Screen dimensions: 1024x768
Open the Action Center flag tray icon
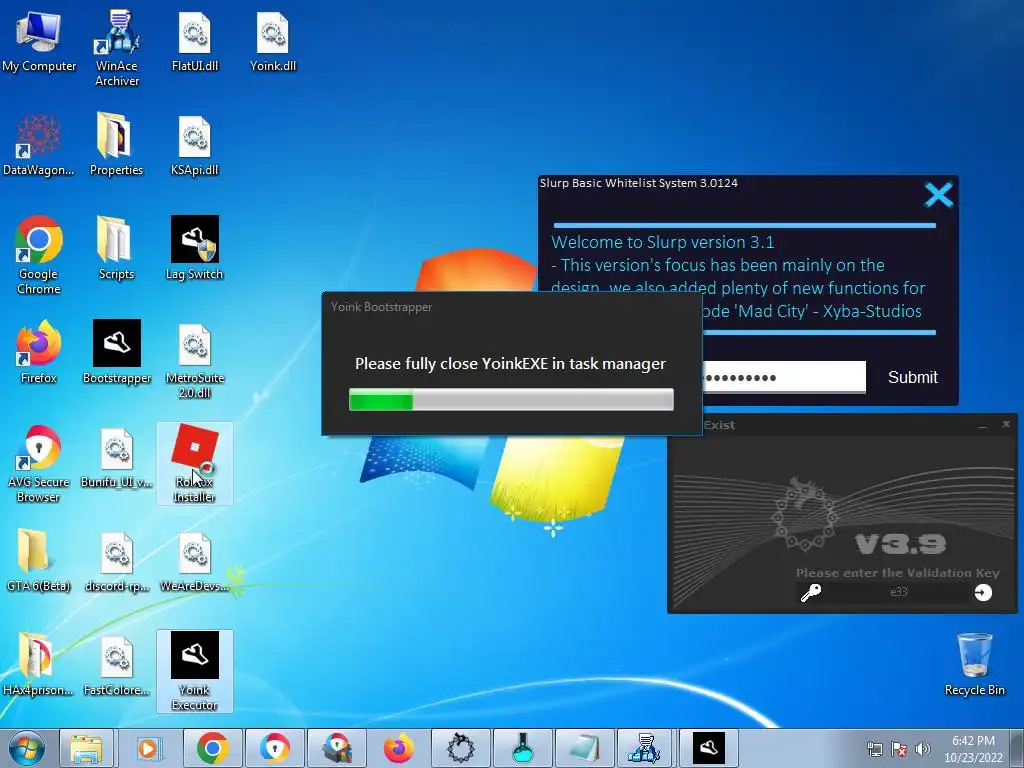899,749
